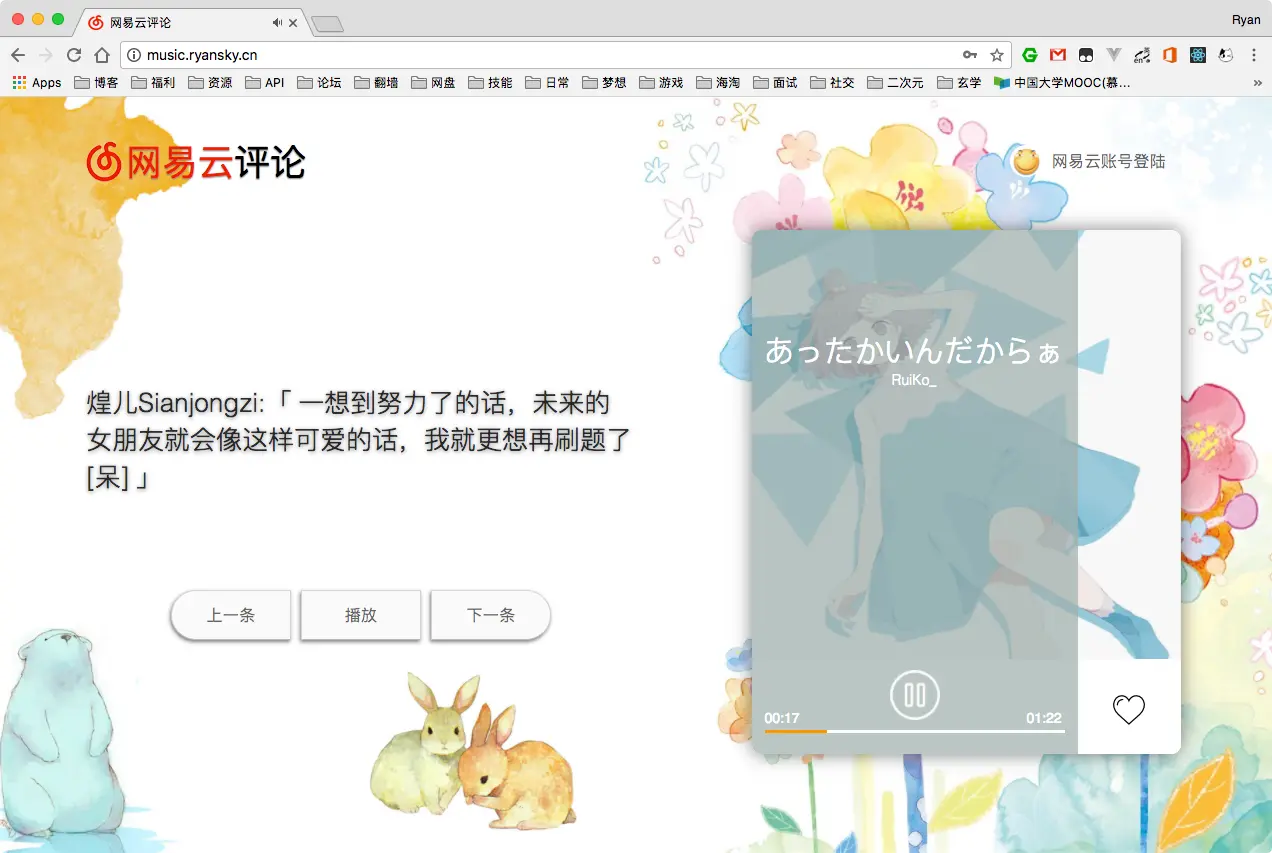Open 网易云账号登陆 login link
This screenshot has width=1272, height=853.
coord(1108,161)
